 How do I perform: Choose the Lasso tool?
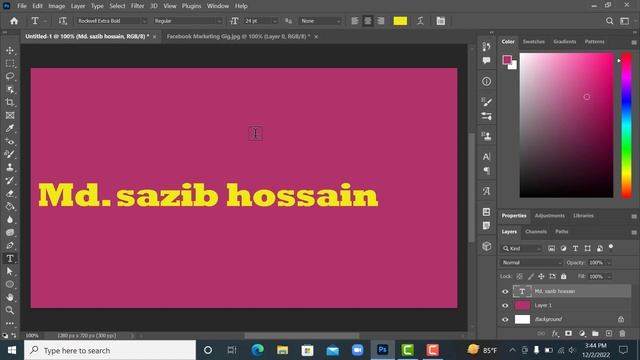10,76
